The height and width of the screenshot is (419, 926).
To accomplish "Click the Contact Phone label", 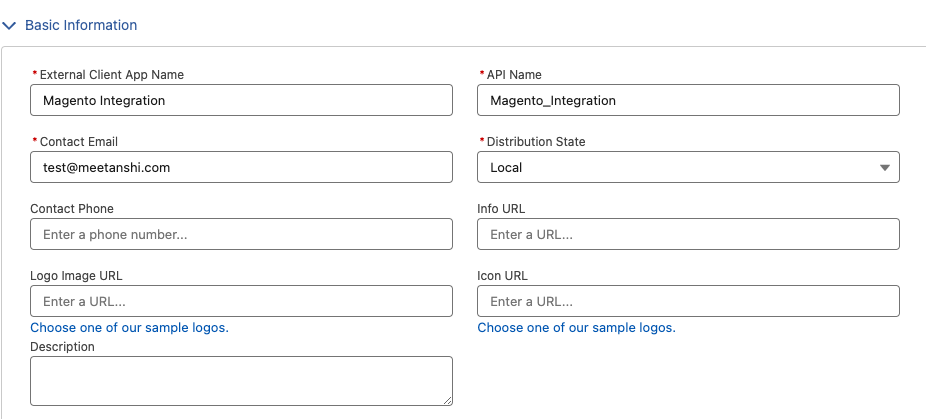I will click(71, 209).
